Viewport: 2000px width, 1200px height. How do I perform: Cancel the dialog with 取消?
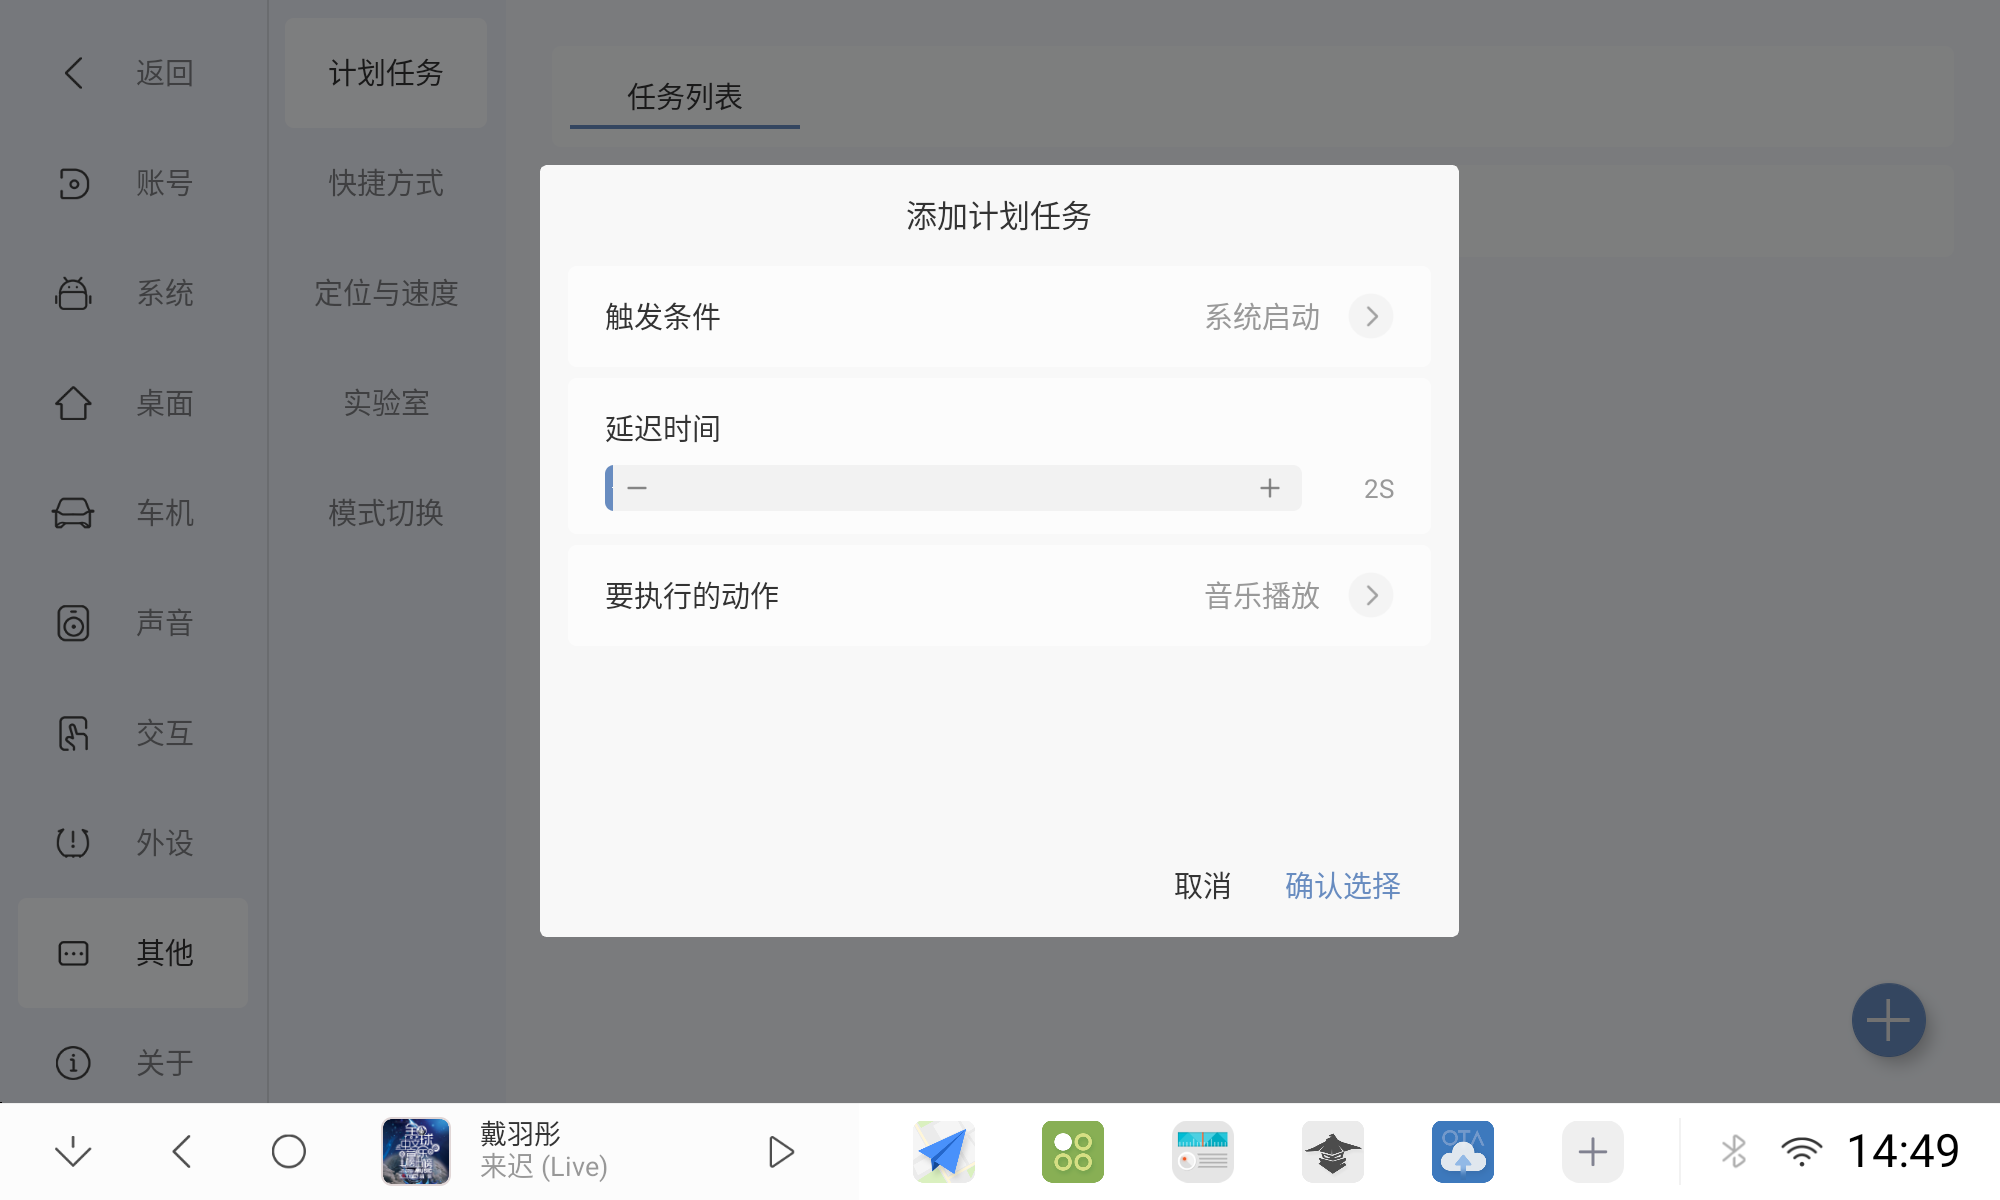tap(1202, 886)
